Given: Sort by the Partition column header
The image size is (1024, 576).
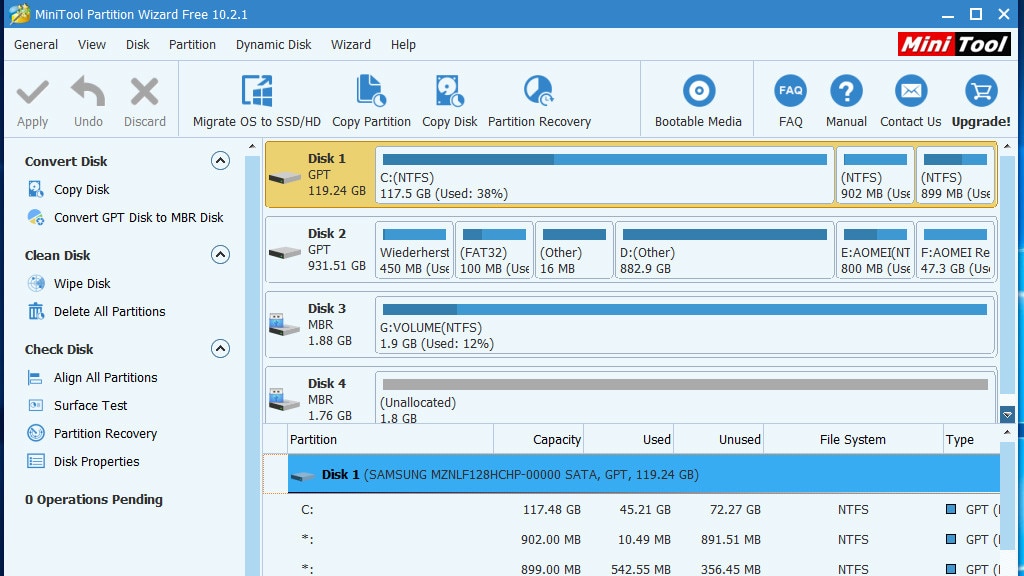Looking at the screenshot, I should coord(390,440).
